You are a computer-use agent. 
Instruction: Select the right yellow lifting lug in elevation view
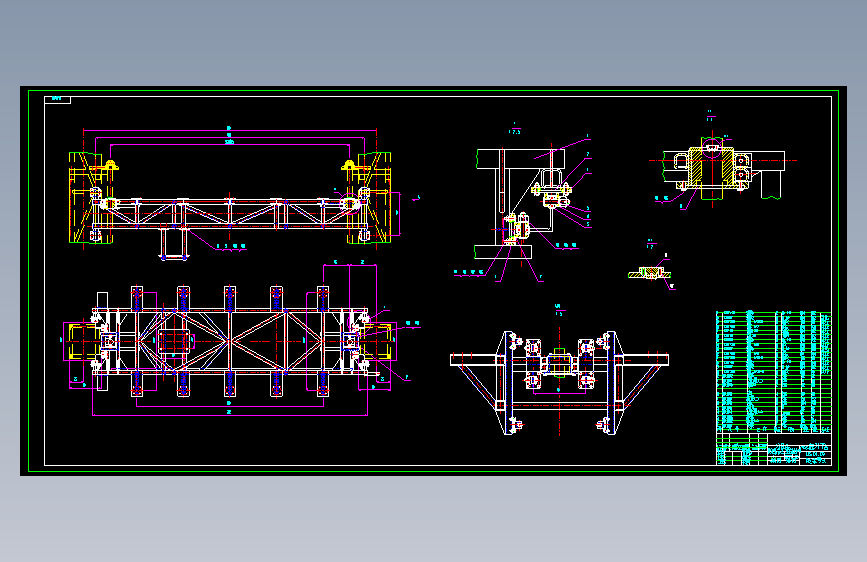tap(348, 165)
